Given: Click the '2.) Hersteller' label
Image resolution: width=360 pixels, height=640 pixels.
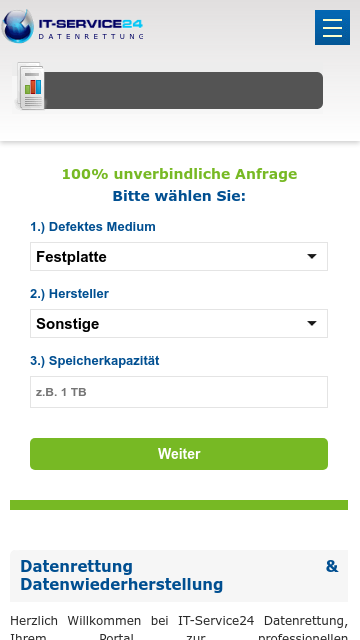Looking at the screenshot, I should pos(69,294).
